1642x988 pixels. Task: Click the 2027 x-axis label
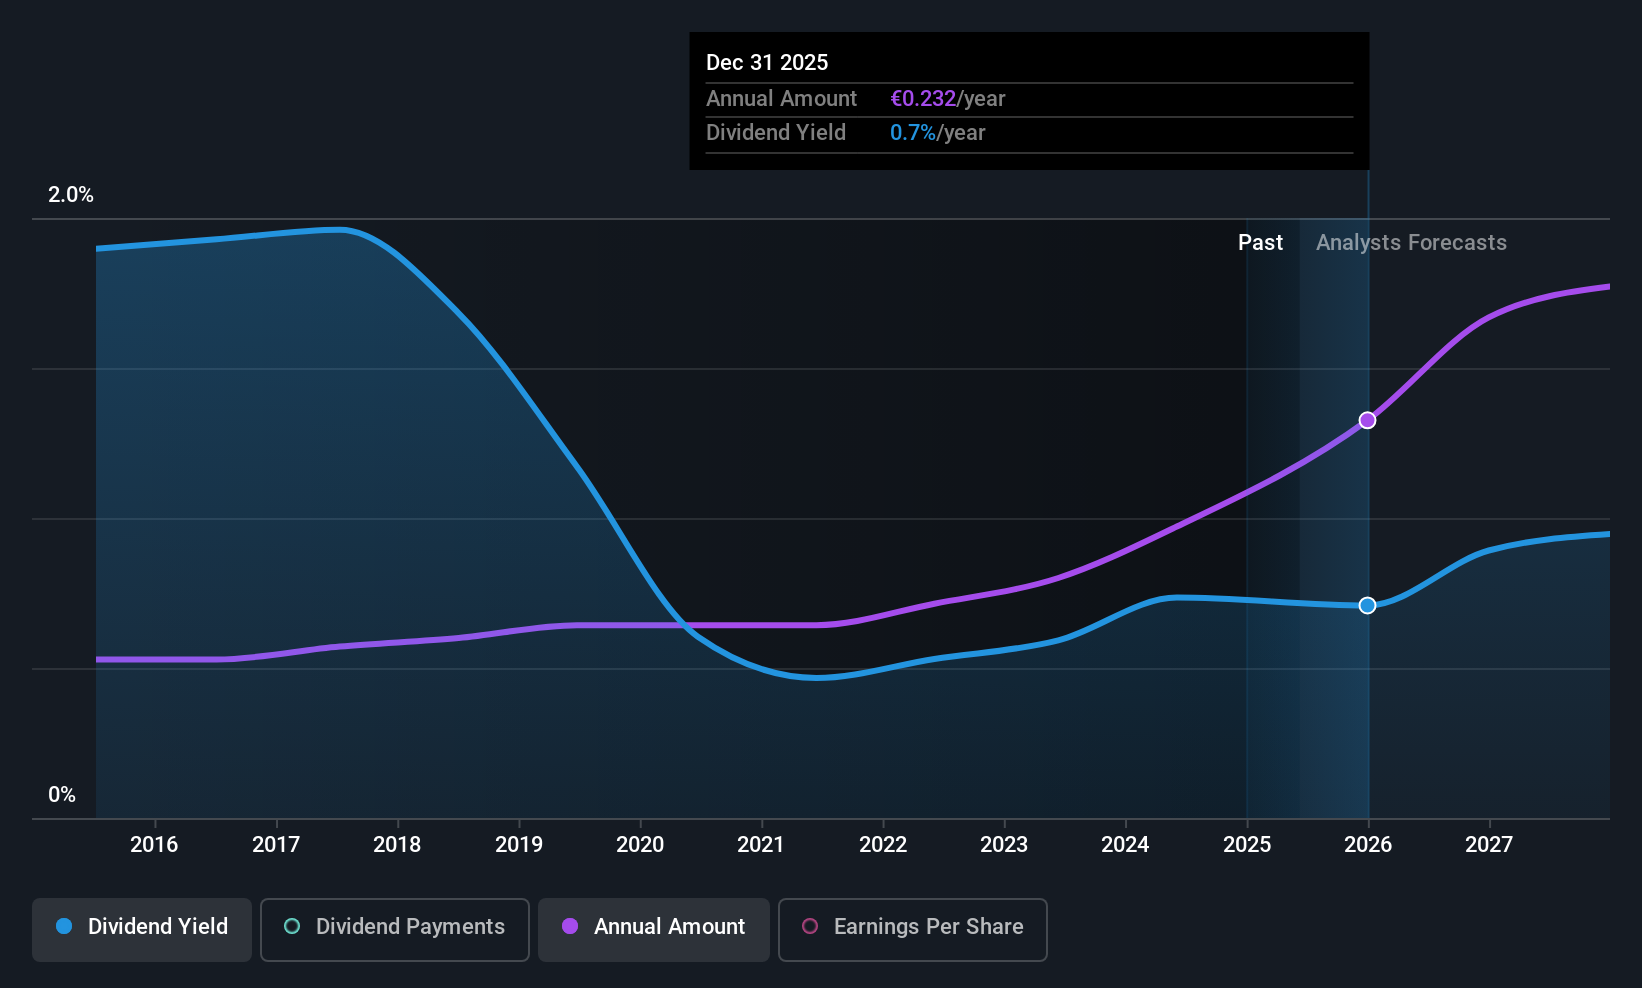coord(1489,845)
